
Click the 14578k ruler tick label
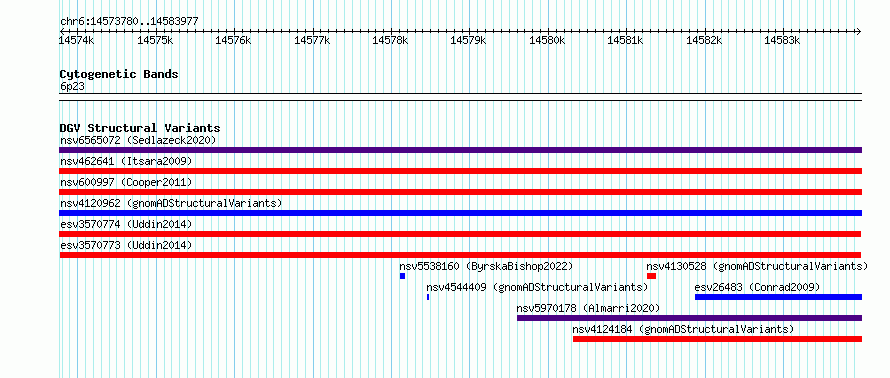[x=390, y=40]
